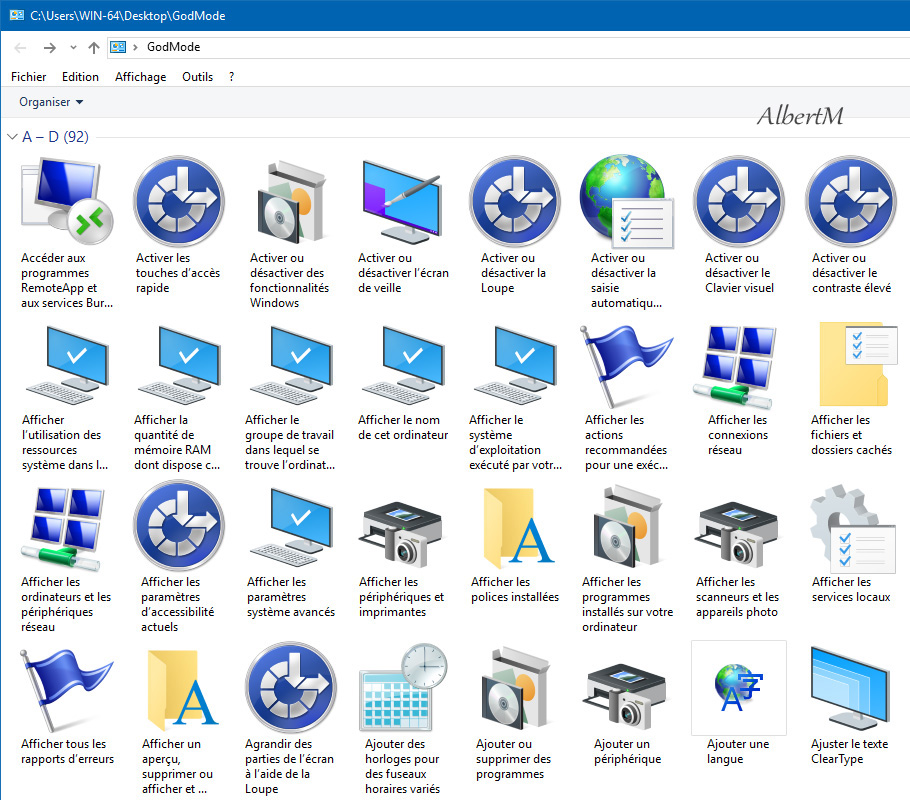Collapse the 'A – D (92)' group
Viewport: 910px width, 800px height.
12,137
